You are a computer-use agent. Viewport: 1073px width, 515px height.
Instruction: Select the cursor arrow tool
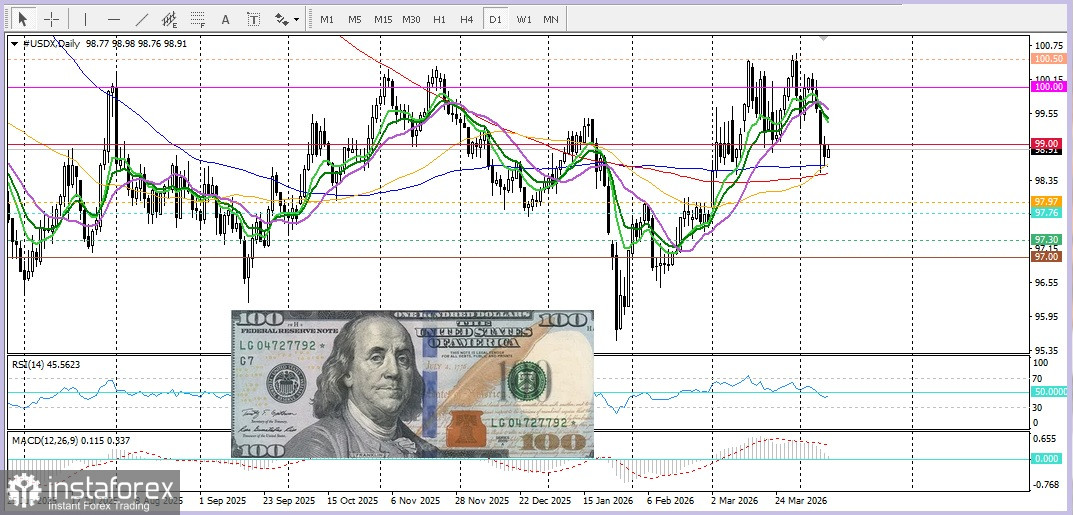coord(23,19)
